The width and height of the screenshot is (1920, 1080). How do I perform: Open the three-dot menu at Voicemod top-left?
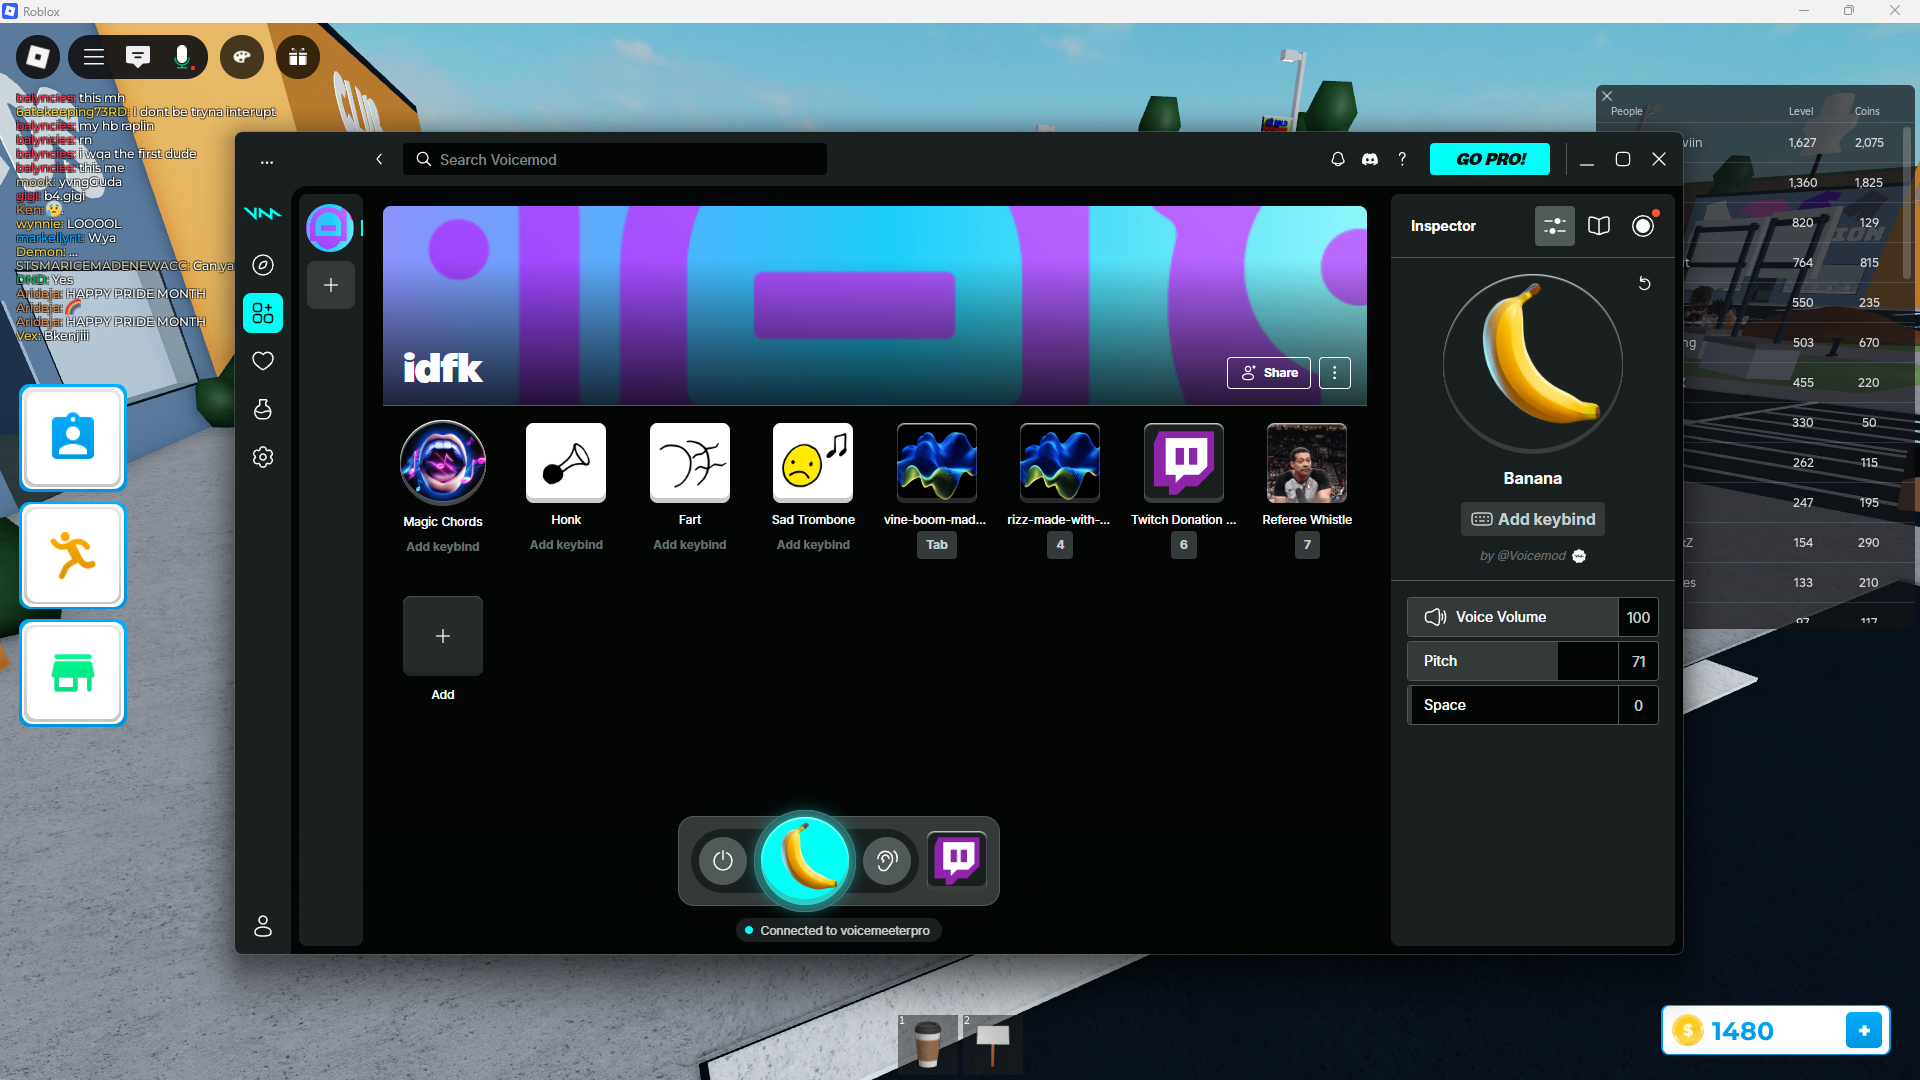coord(267,161)
